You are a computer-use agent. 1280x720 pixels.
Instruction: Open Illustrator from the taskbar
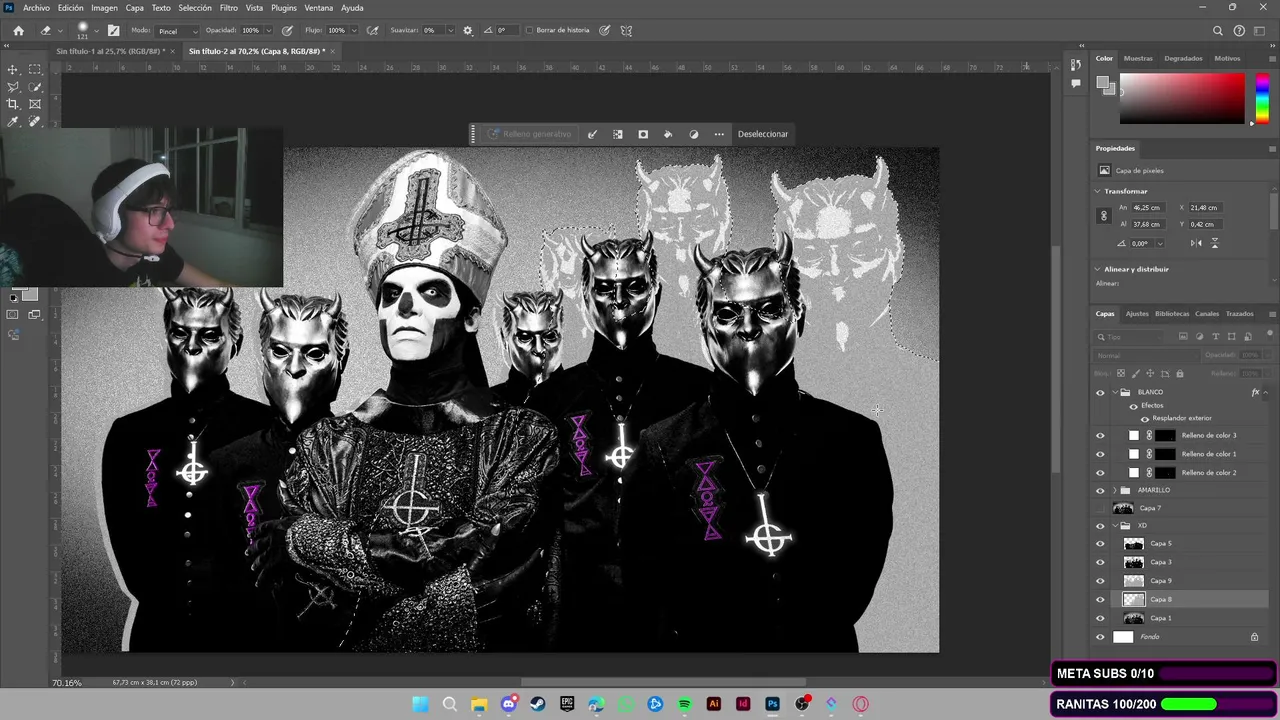714,704
